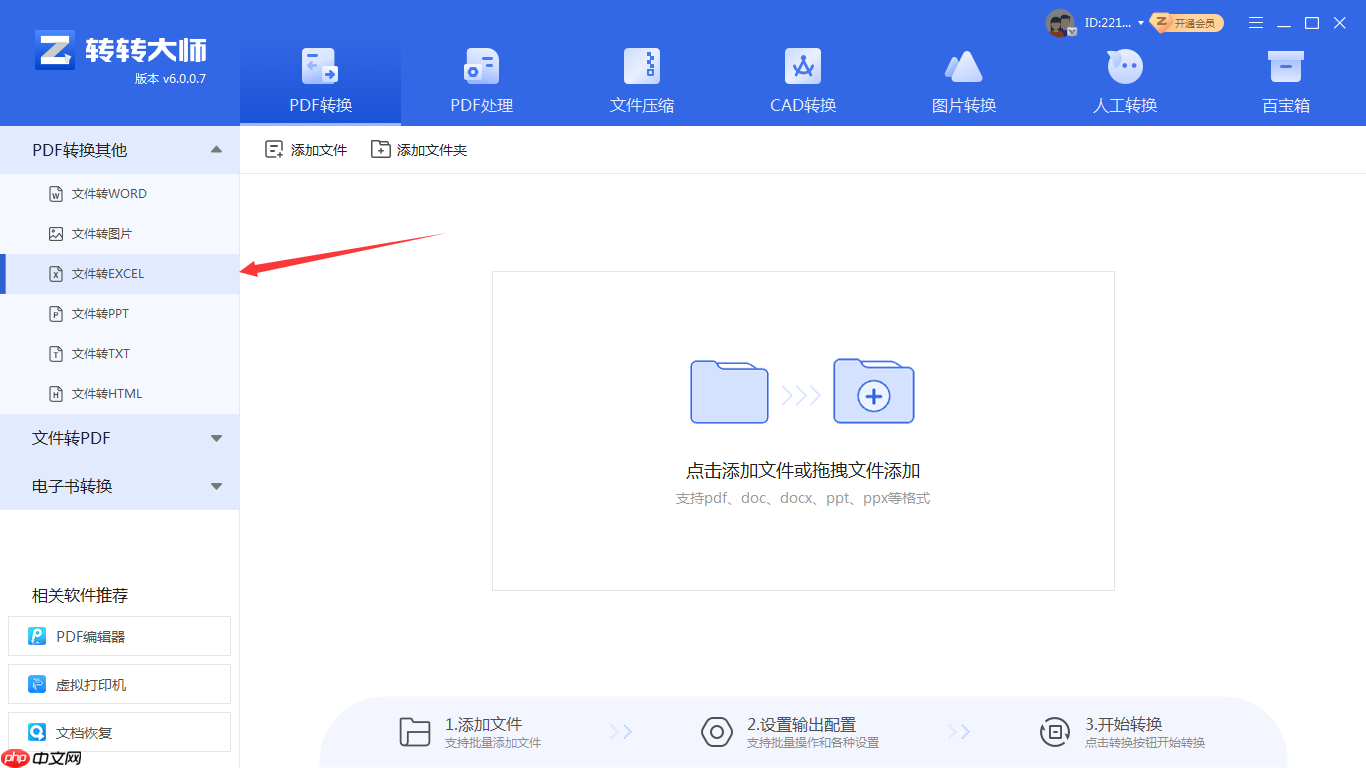The height and width of the screenshot is (768, 1366).
Task: Click the 文件转PPT slide icon
Action: coord(56,314)
